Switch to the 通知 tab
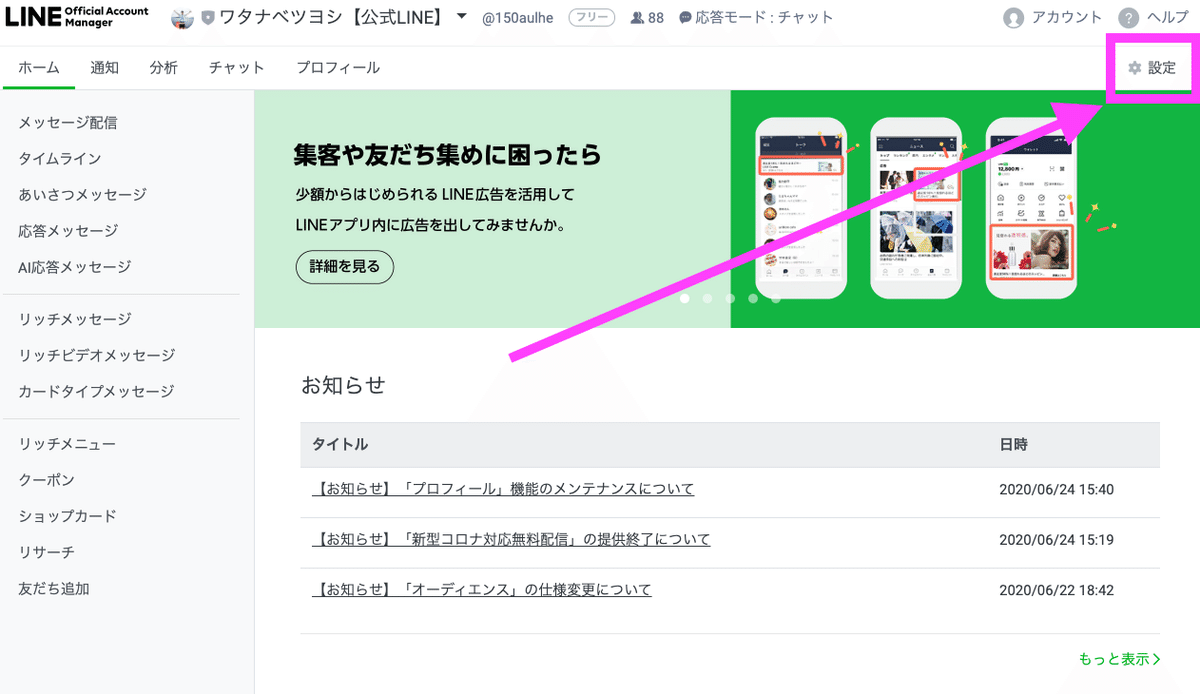 pos(104,68)
